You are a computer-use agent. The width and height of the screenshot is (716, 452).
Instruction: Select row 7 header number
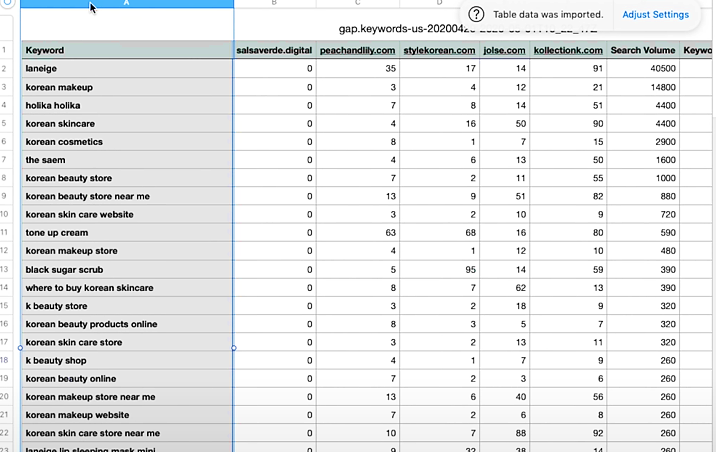[x=5, y=160]
